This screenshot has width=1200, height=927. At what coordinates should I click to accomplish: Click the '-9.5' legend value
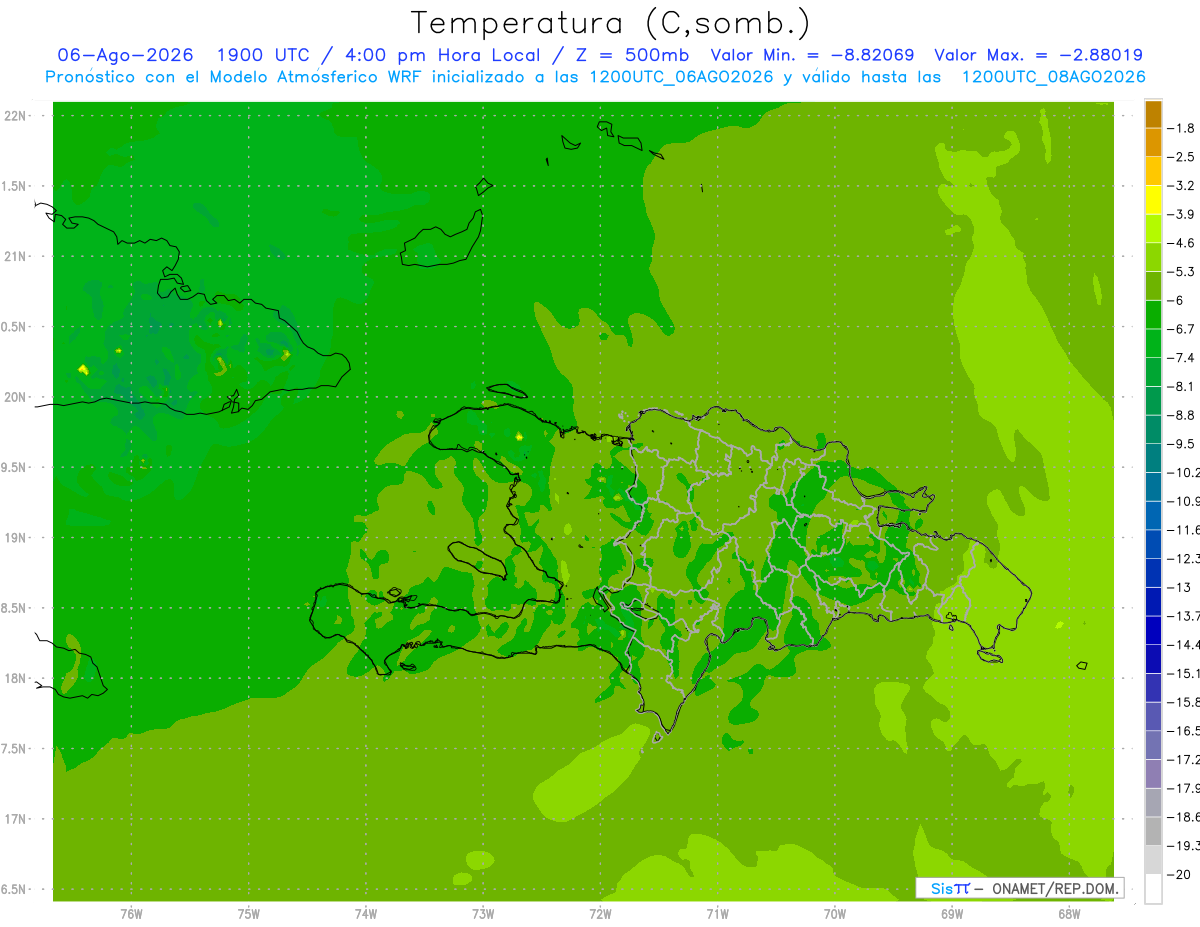(x=1183, y=444)
